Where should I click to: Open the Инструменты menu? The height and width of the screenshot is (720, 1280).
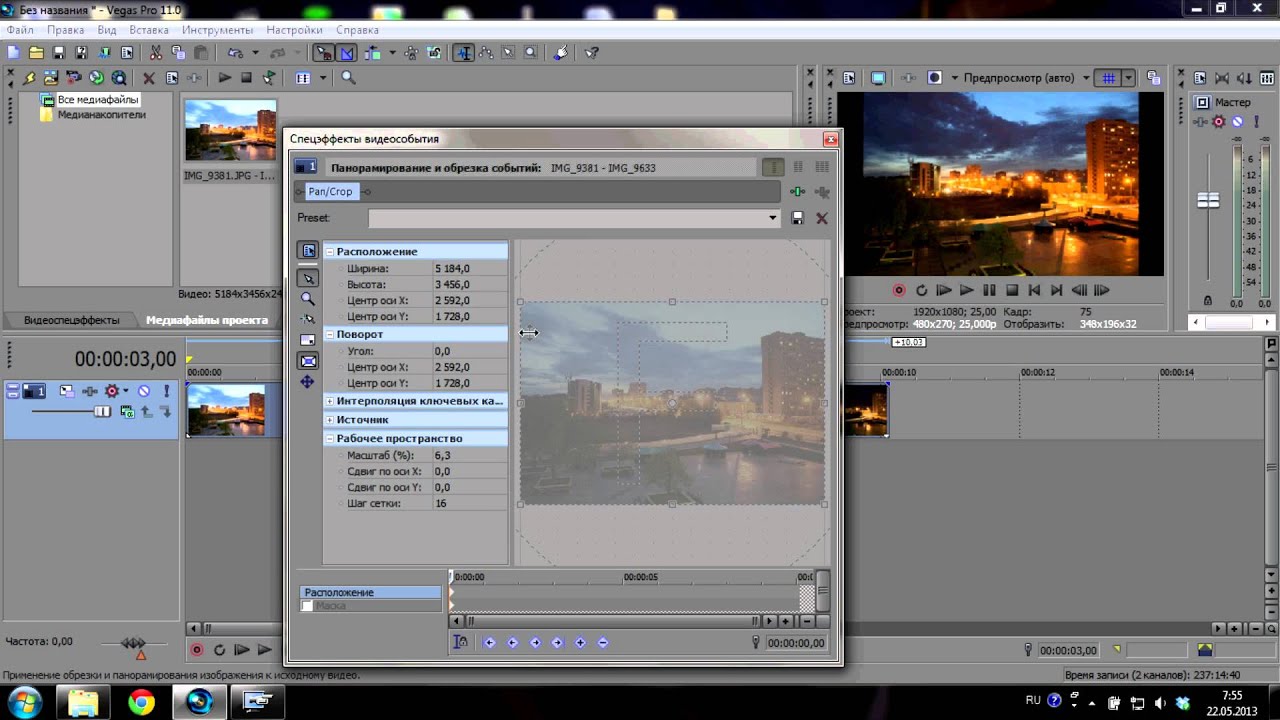coord(218,30)
